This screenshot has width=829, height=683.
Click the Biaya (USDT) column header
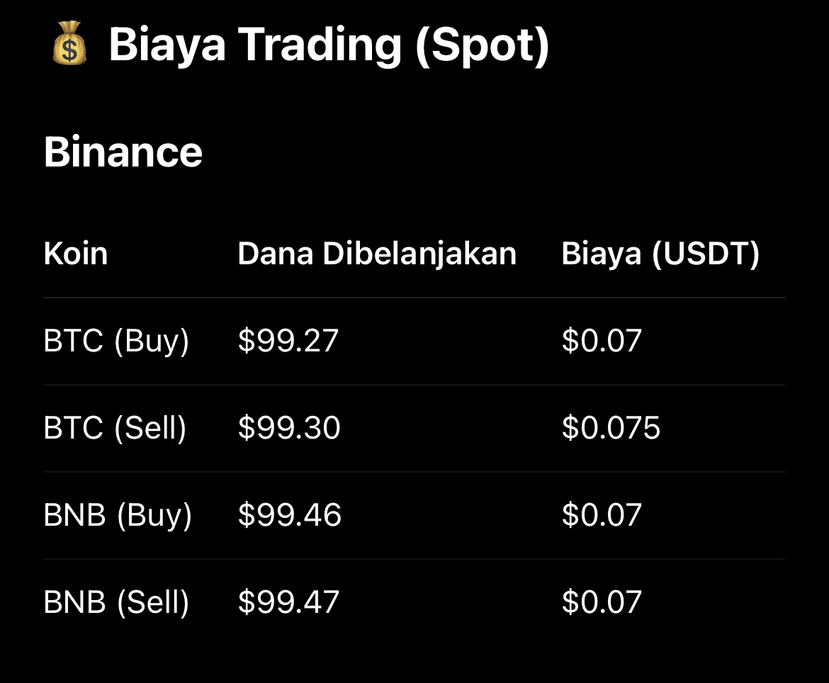click(660, 254)
